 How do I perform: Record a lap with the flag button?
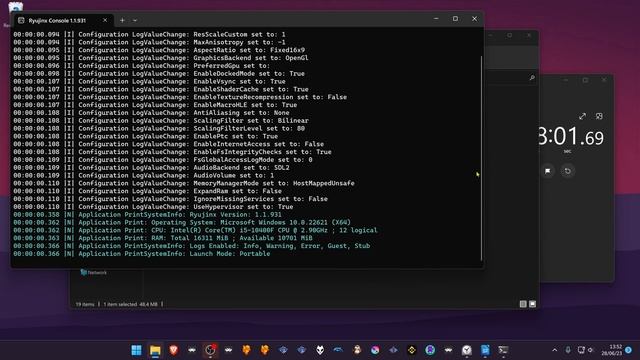[x=548, y=171]
